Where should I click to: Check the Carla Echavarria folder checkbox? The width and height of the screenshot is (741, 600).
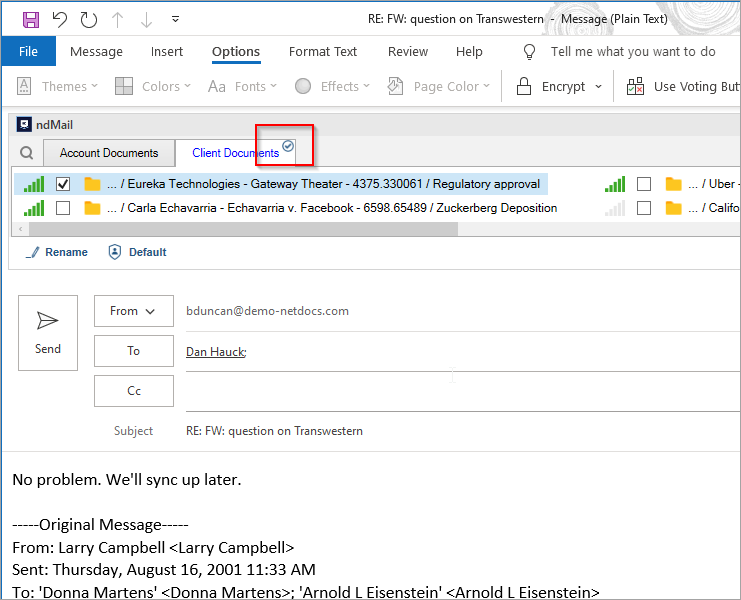pos(63,208)
